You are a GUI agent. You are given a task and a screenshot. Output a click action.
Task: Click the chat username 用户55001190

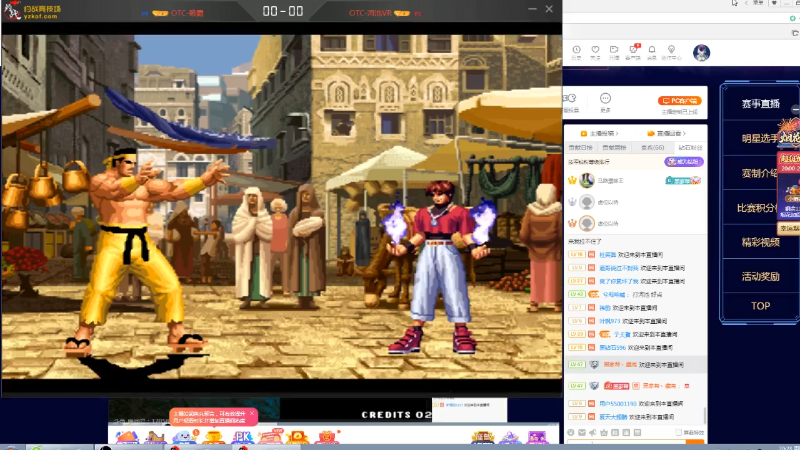point(618,404)
